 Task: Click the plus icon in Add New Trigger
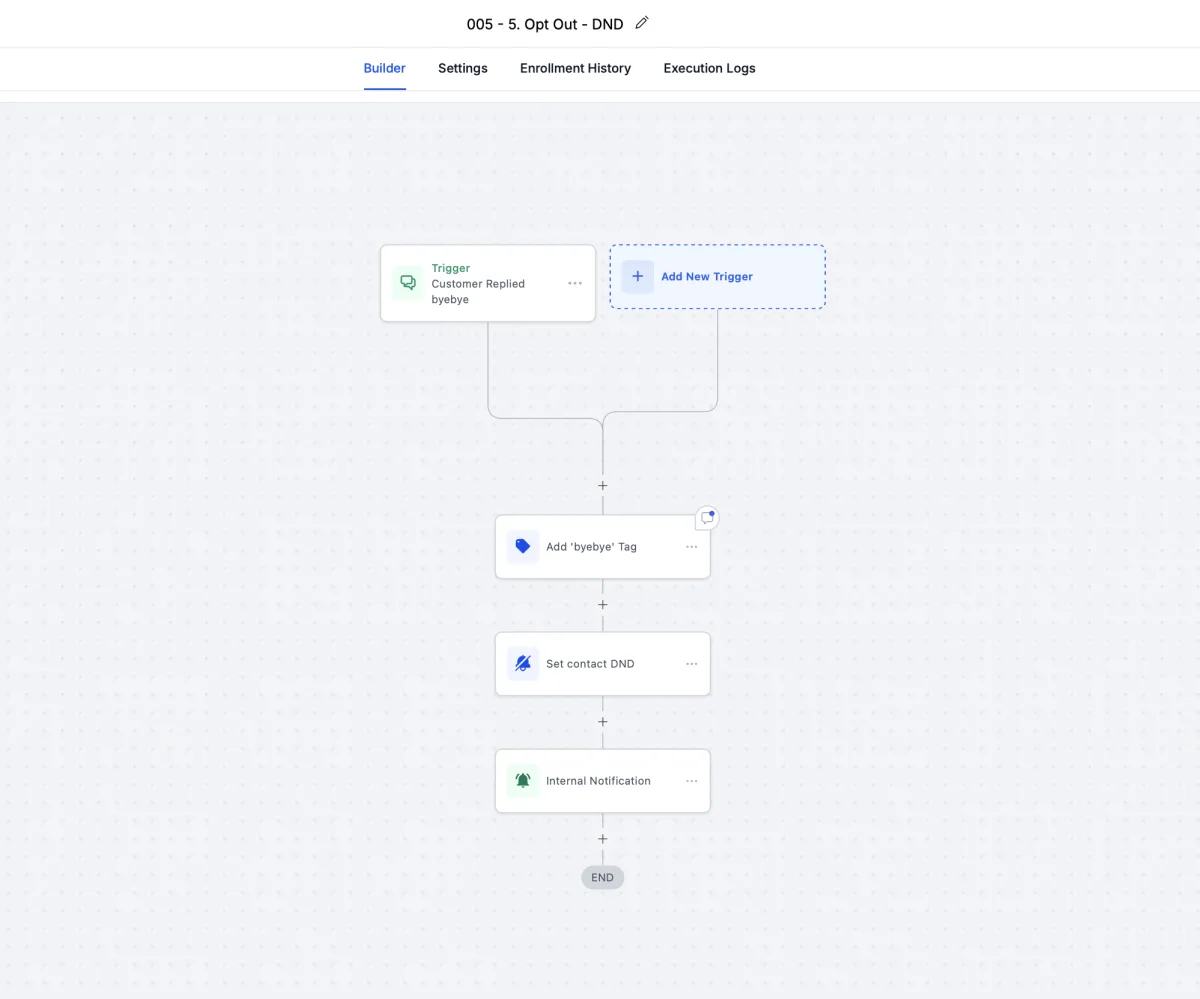[638, 276]
